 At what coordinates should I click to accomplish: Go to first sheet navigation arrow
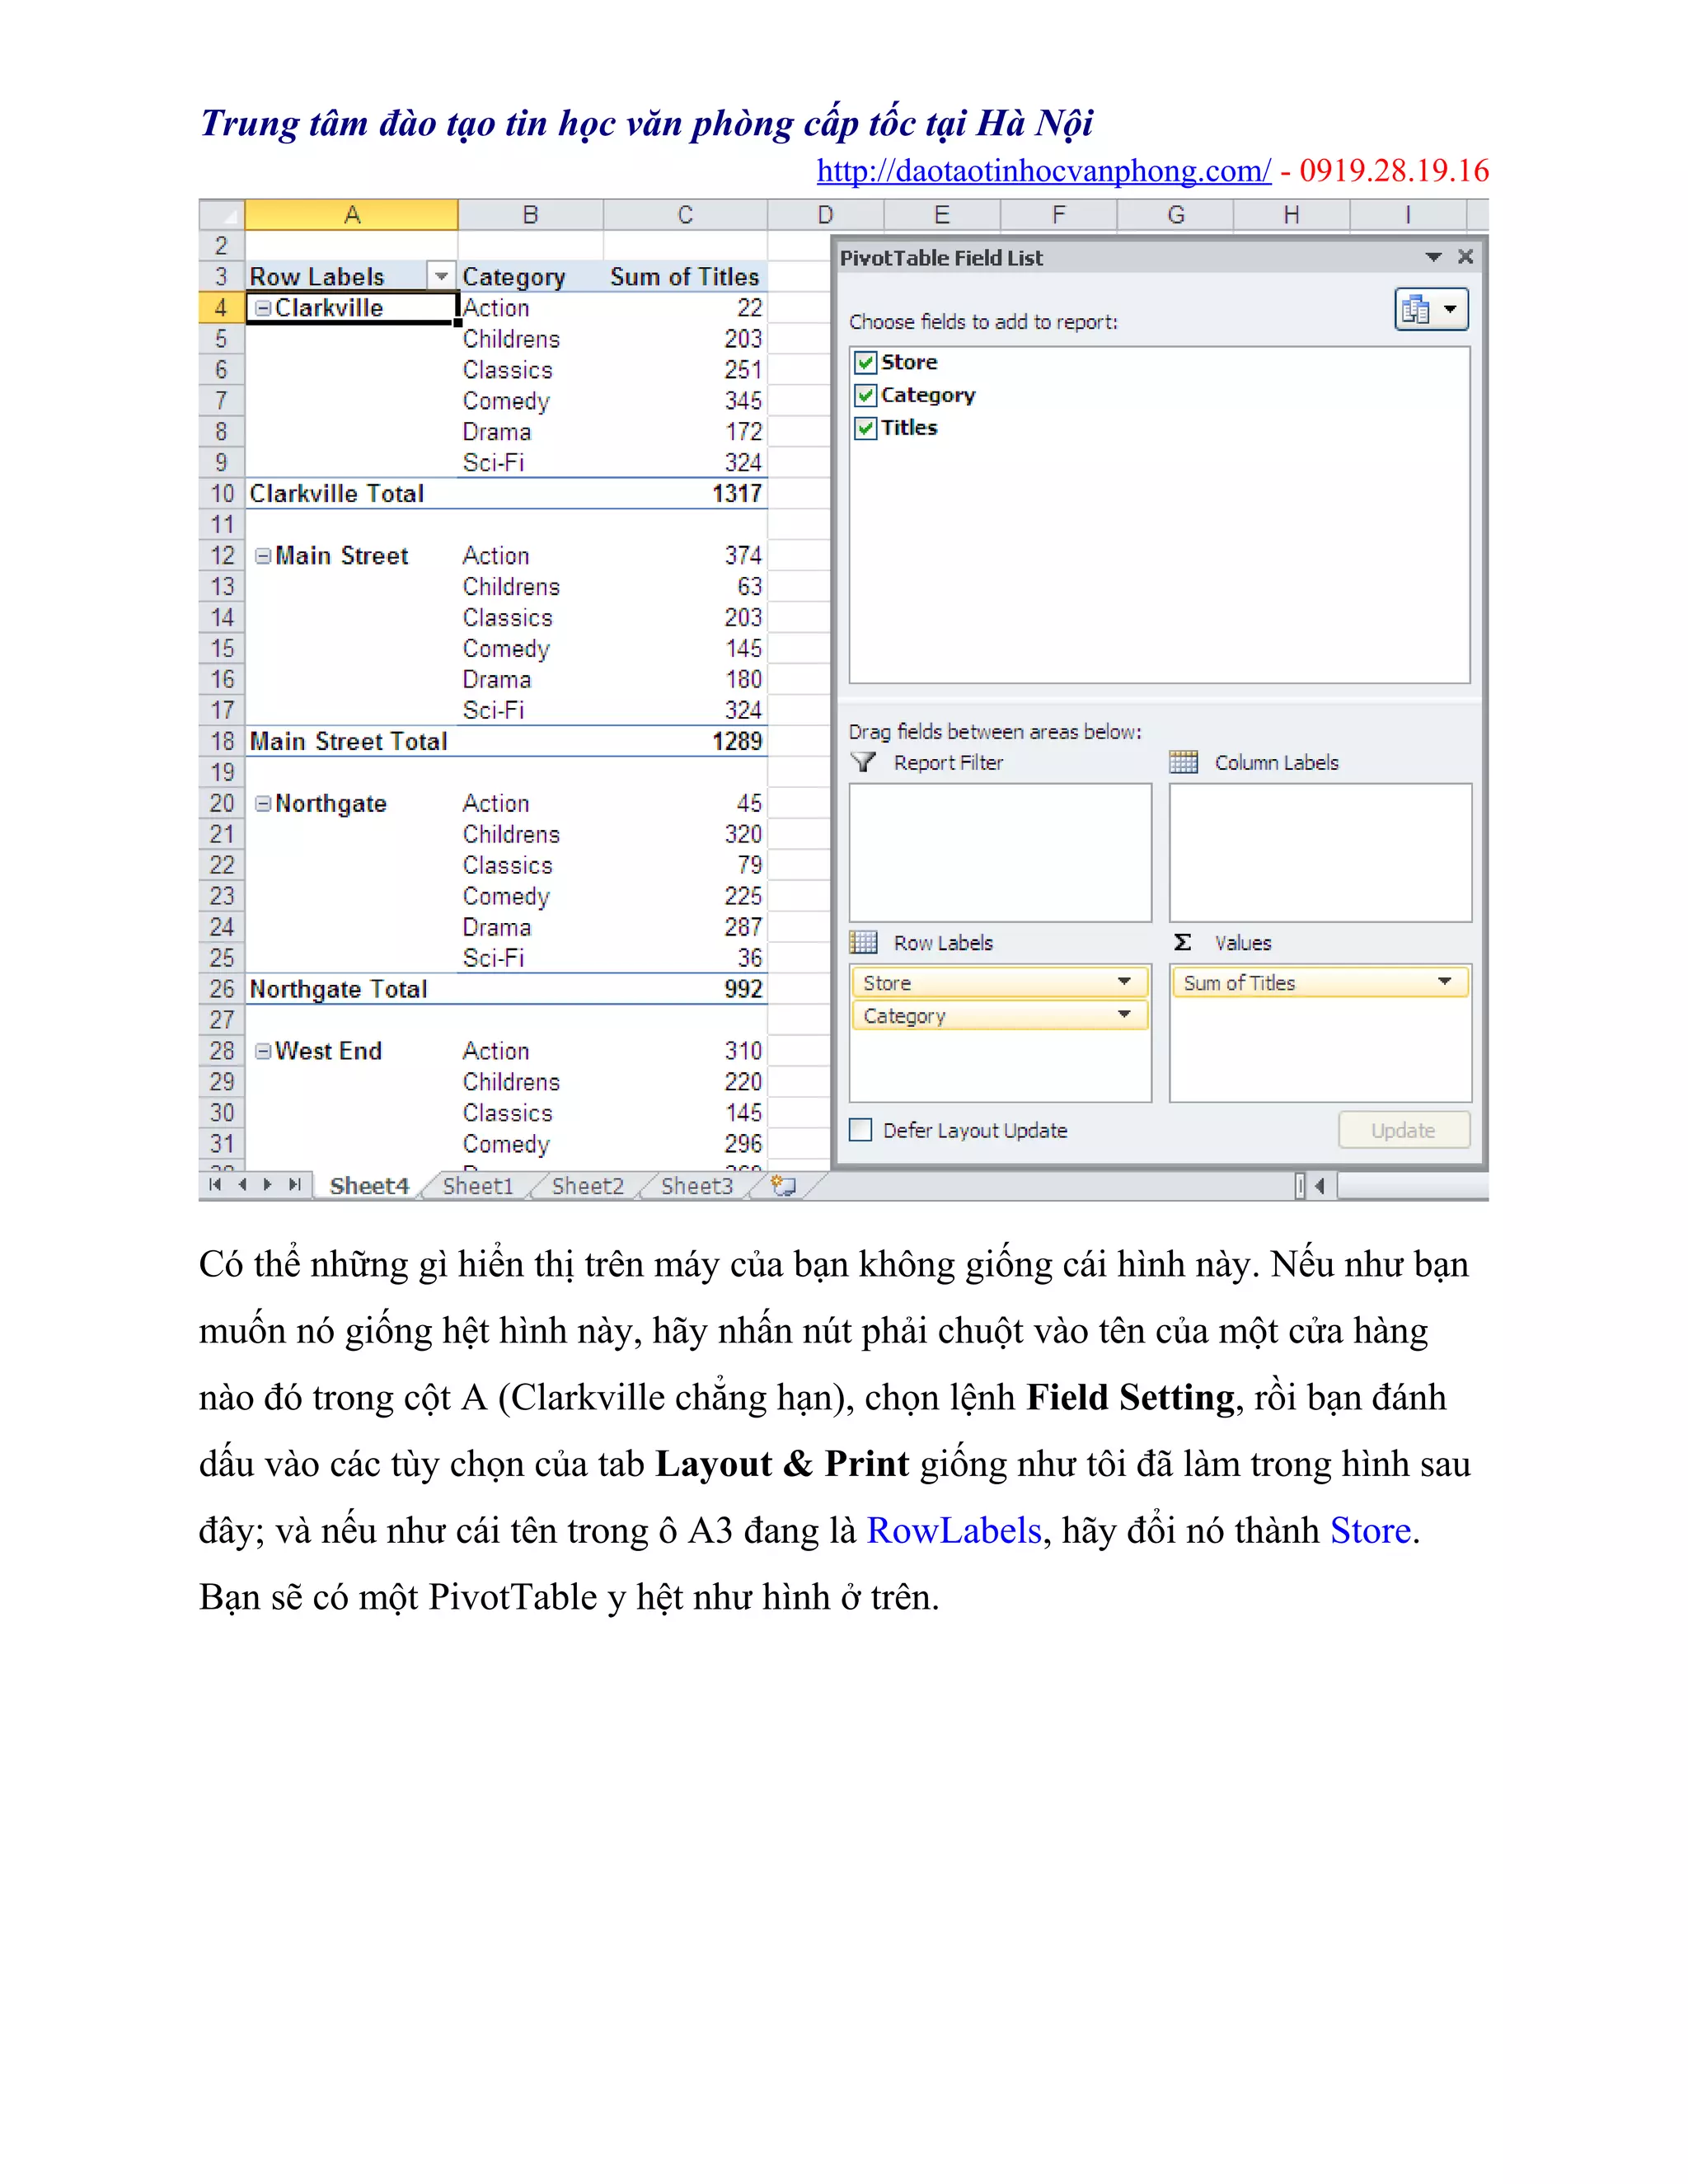click(215, 1185)
